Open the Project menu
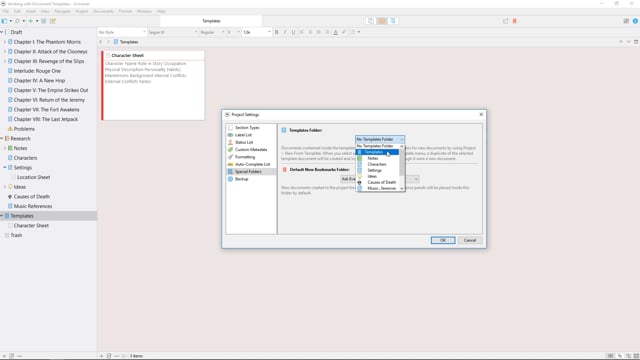640x360 pixels. click(x=82, y=11)
